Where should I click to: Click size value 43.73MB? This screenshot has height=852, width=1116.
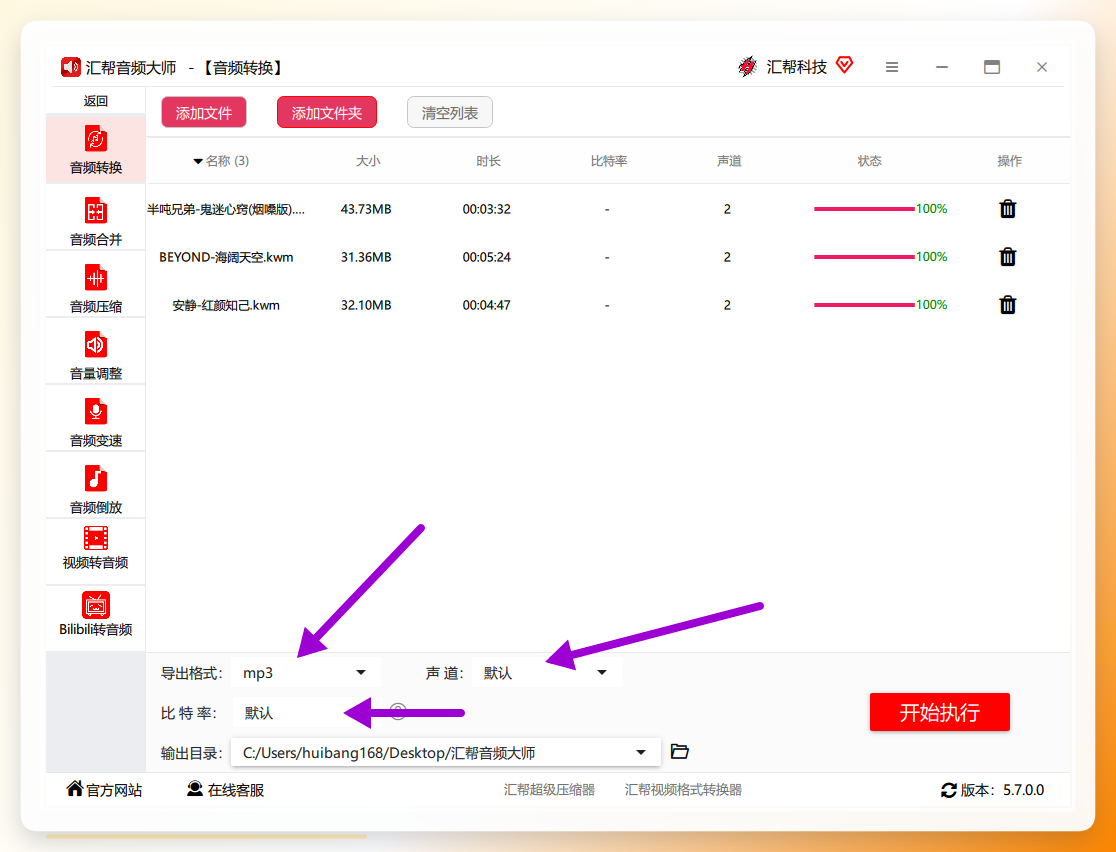(366, 209)
